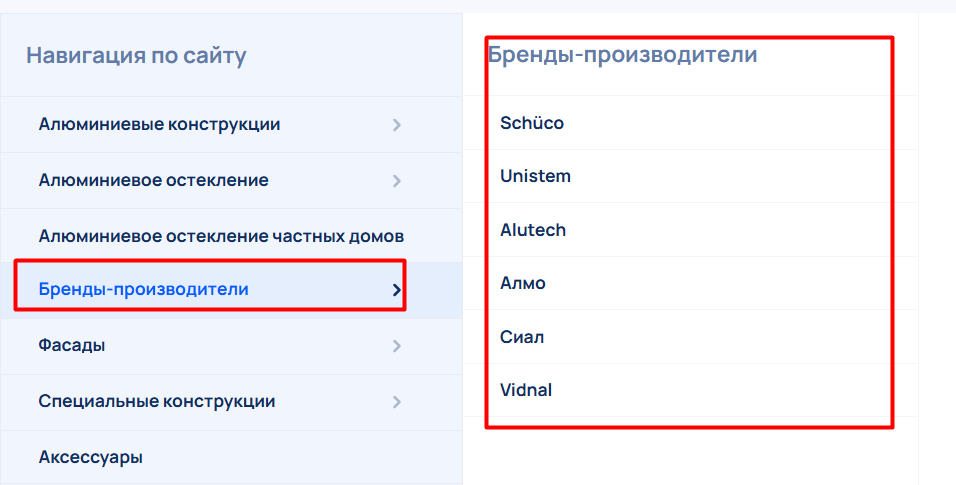Open Алюминиевые конструкции menu item
The image size is (956, 485).
(159, 125)
